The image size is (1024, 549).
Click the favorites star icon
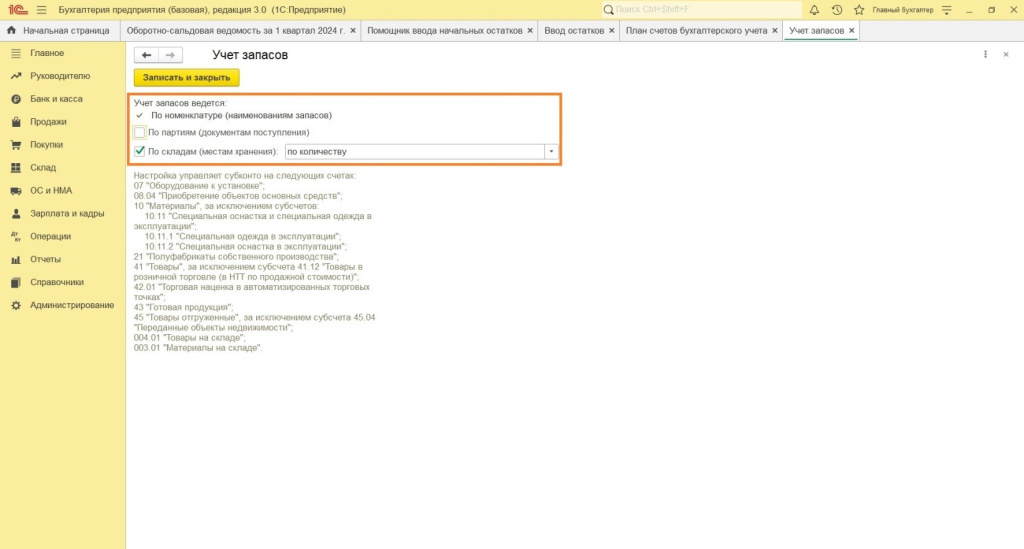point(859,10)
